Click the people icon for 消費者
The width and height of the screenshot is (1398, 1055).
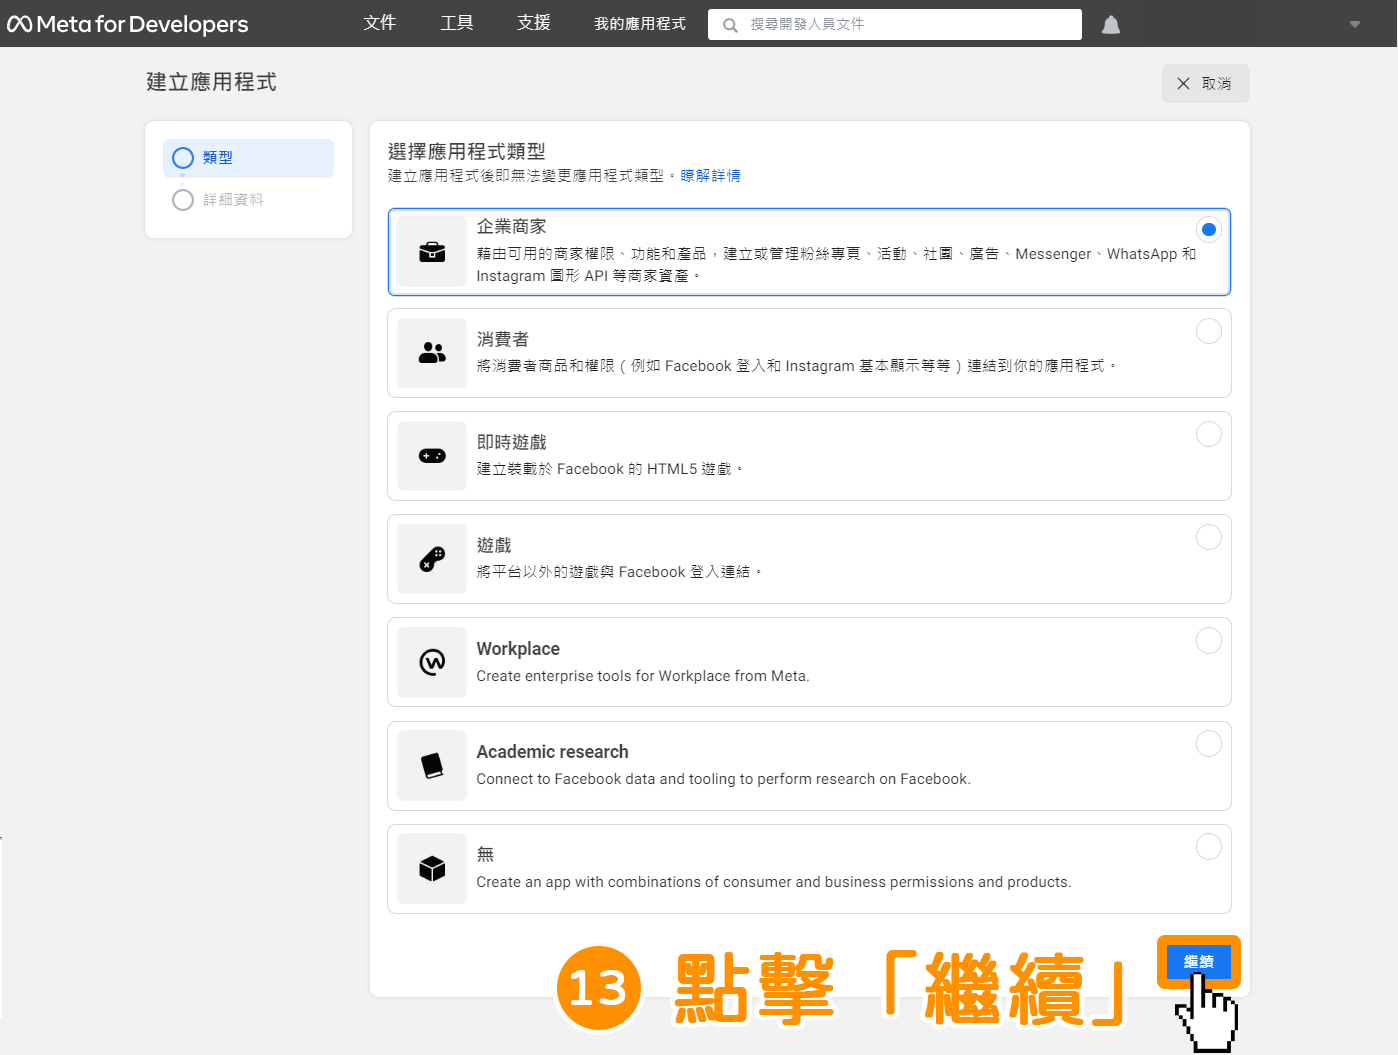(x=432, y=353)
